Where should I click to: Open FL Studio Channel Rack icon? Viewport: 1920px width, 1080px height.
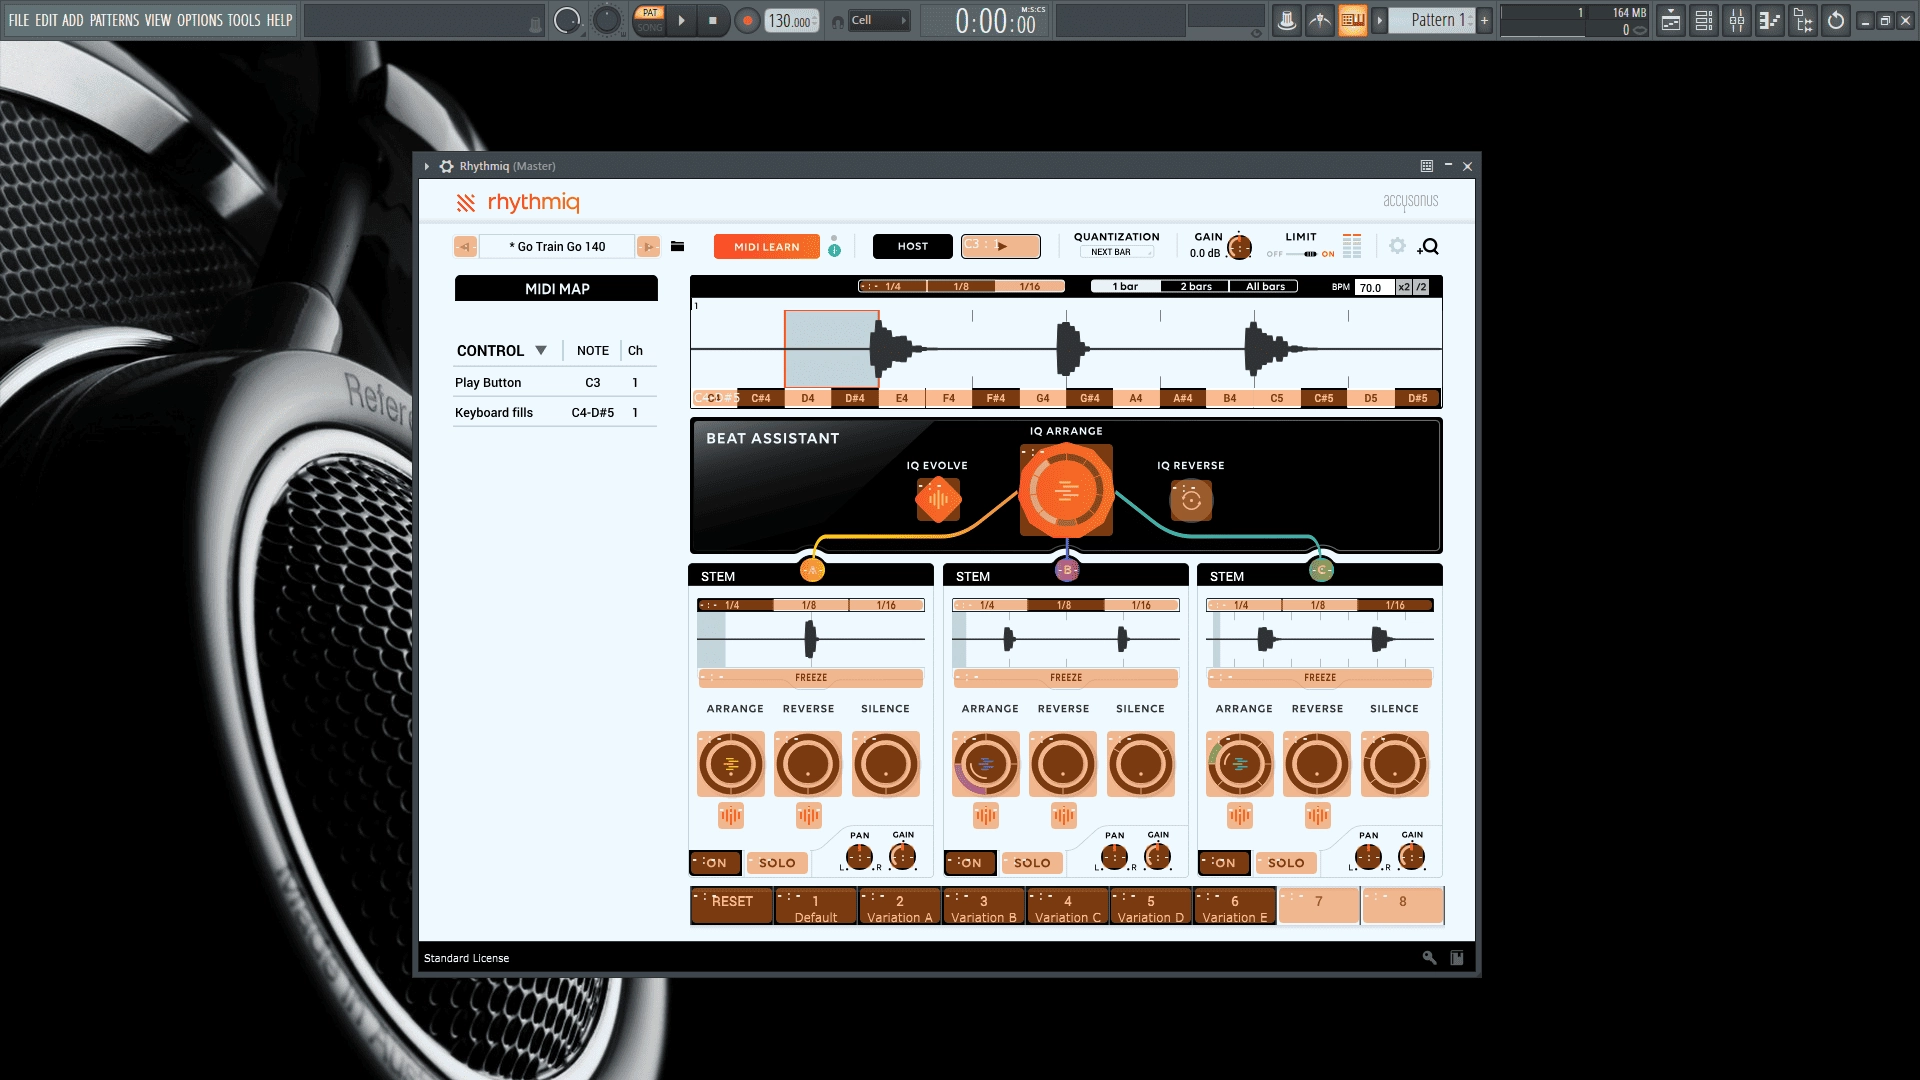pyautogui.click(x=1704, y=20)
